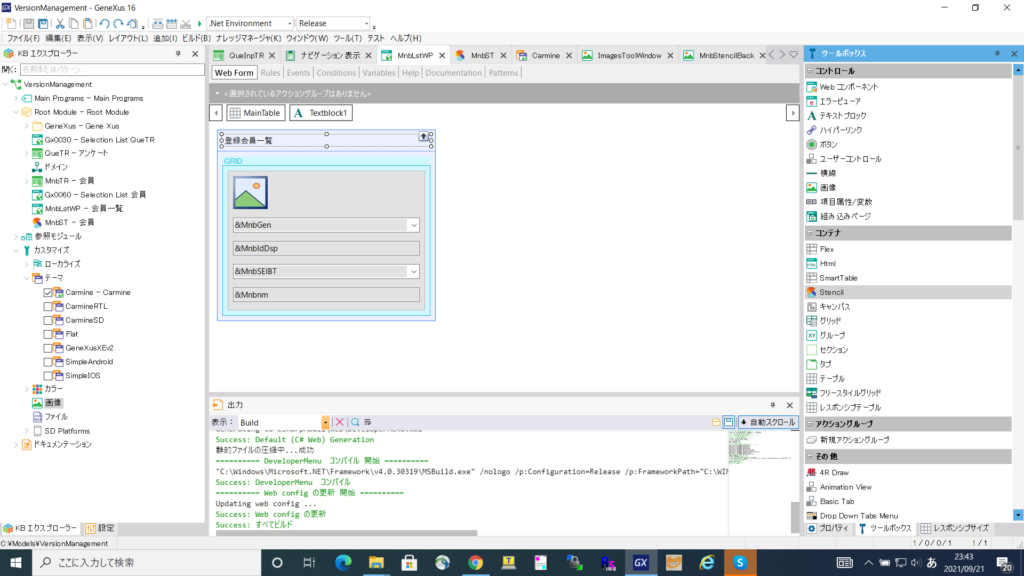Click the Paste toolbar icon

[88, 24]
